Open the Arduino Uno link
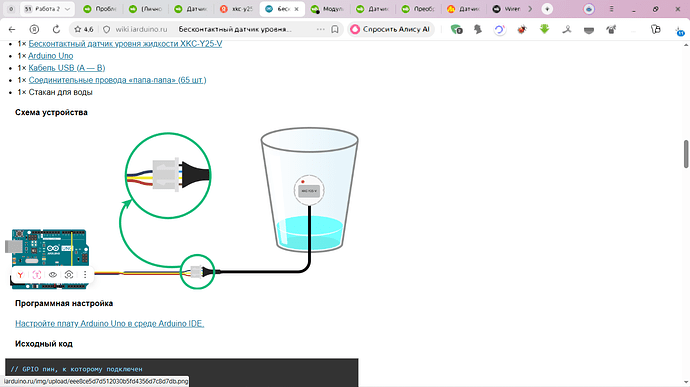Viewport: 690px width, 387px height. [51, 56]
